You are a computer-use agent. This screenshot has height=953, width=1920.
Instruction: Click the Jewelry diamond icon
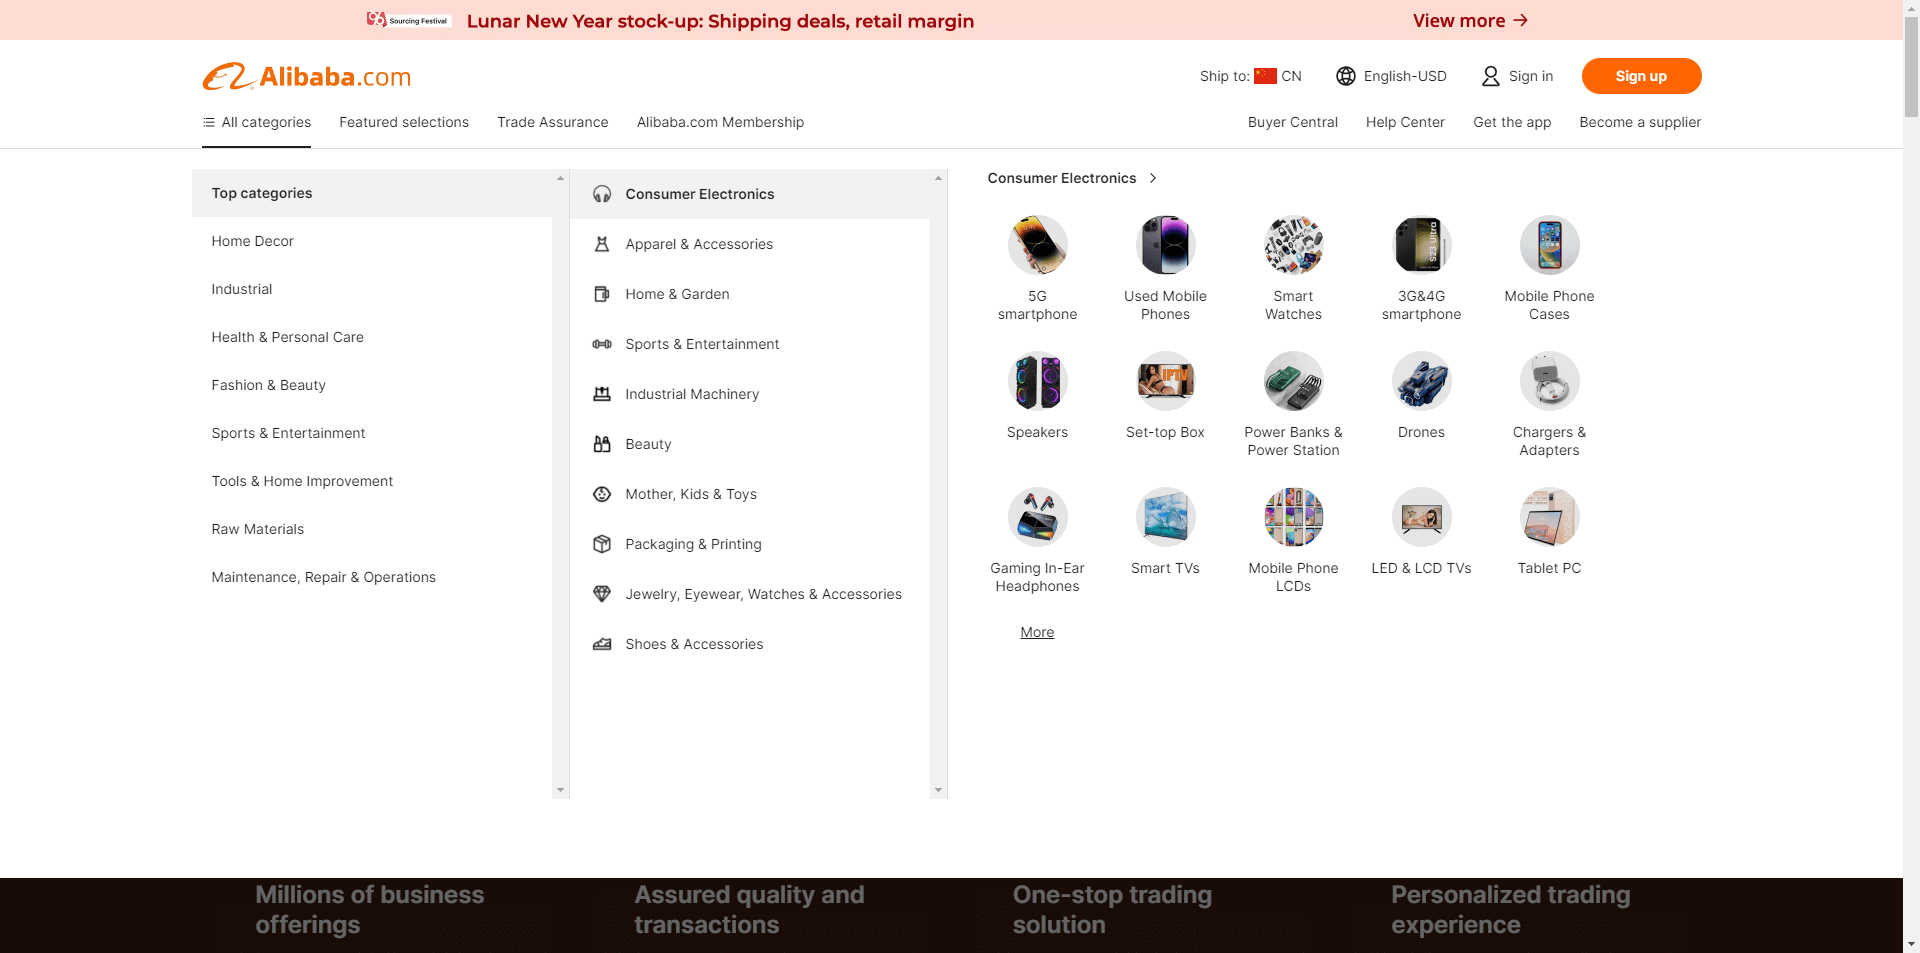602,594
